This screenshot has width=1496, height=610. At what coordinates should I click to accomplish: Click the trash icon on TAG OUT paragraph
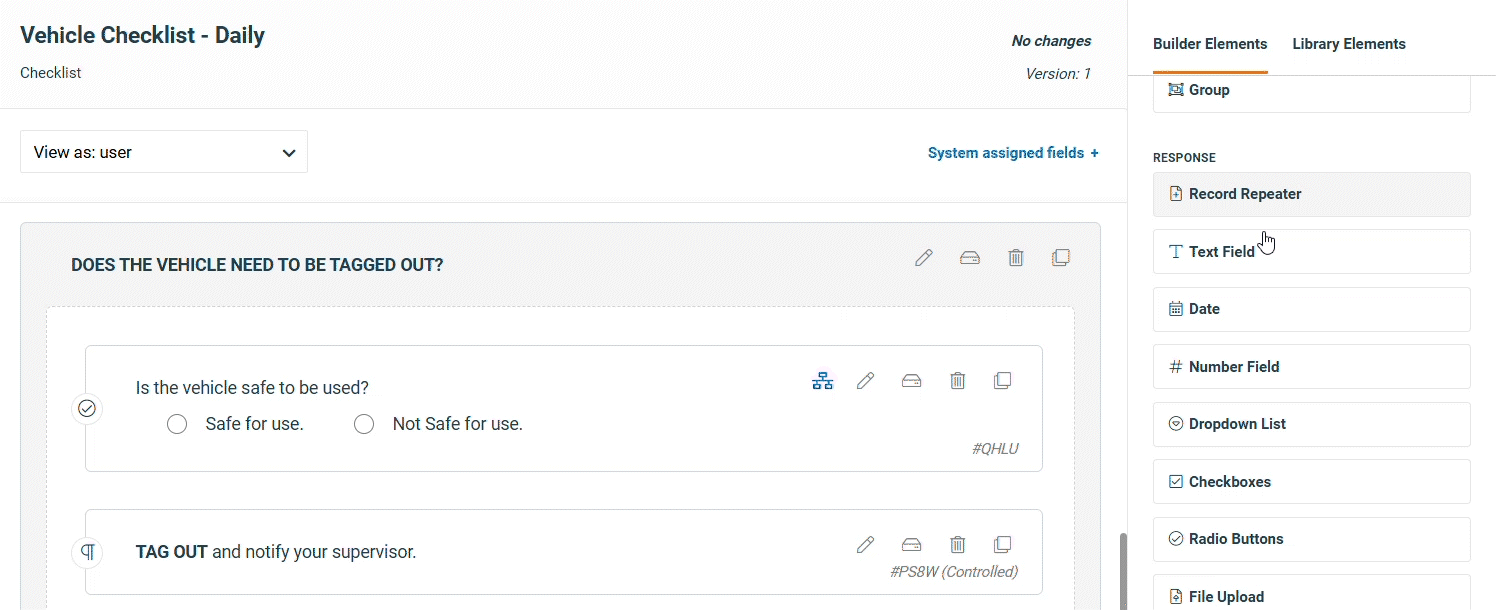click(x=958, y=545)
